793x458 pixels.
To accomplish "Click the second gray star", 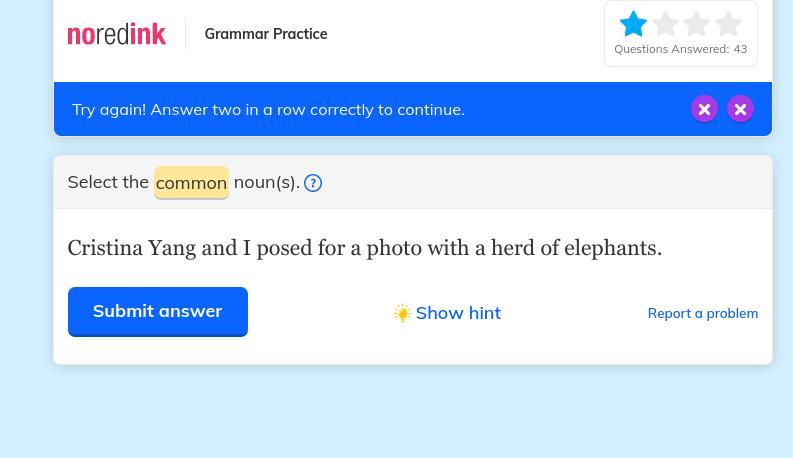I will [665, 23].
